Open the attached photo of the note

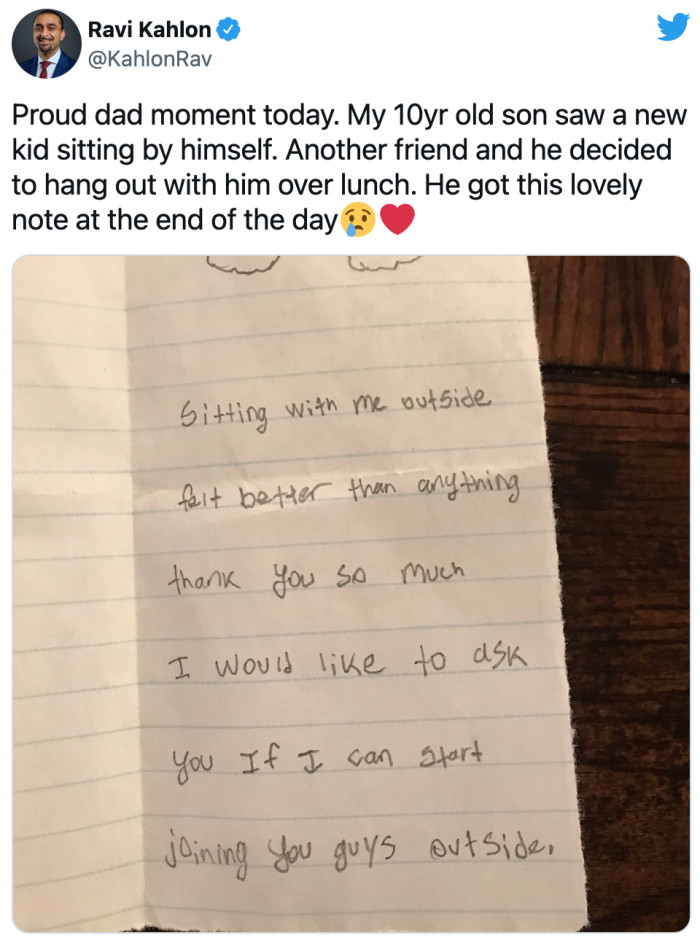click(x=351, y=594)
